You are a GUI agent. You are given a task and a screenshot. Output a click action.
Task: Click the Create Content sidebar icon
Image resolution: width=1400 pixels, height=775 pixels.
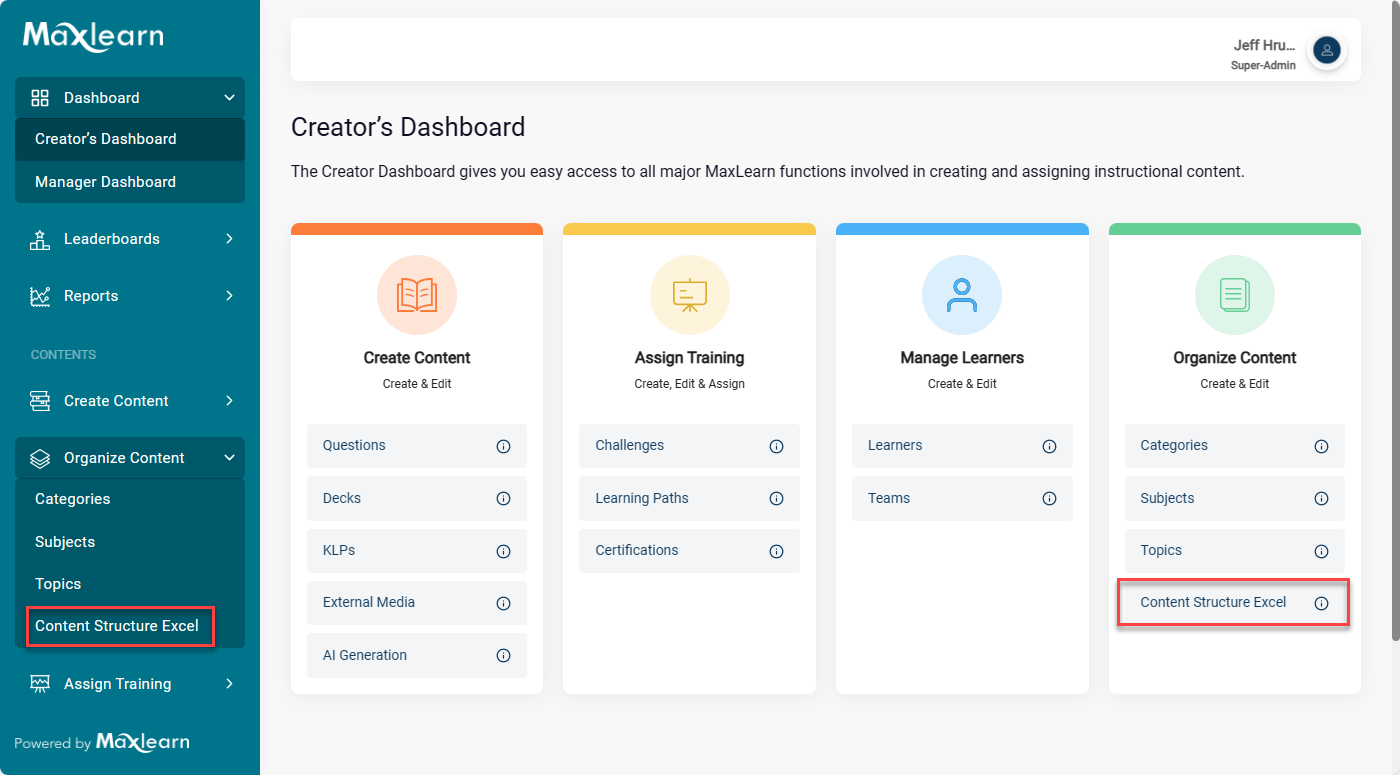(40, 401)
